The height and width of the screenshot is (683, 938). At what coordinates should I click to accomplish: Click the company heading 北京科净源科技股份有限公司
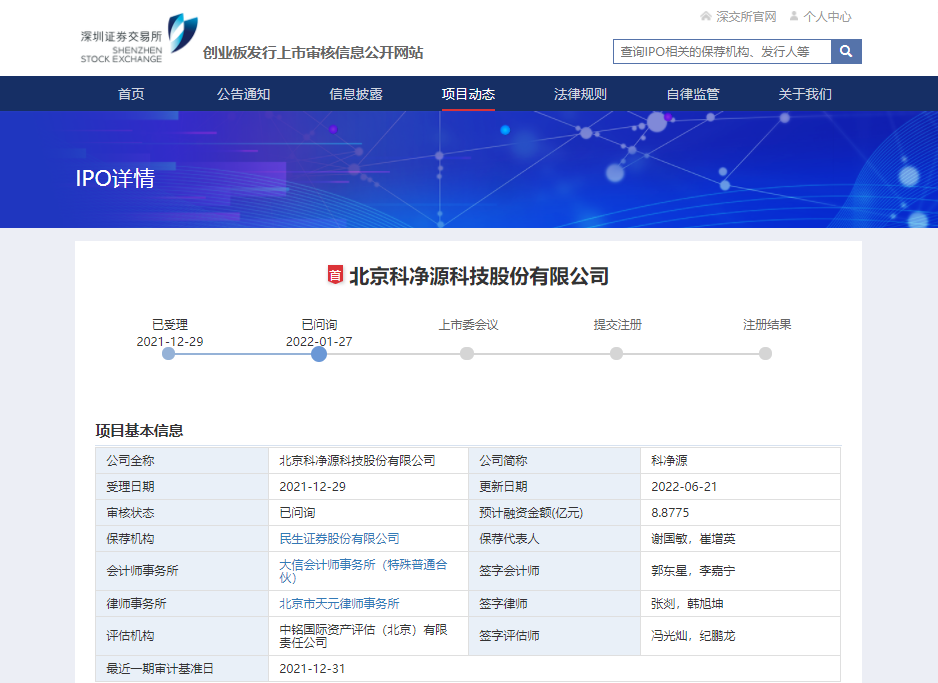(x=479, y=276)
